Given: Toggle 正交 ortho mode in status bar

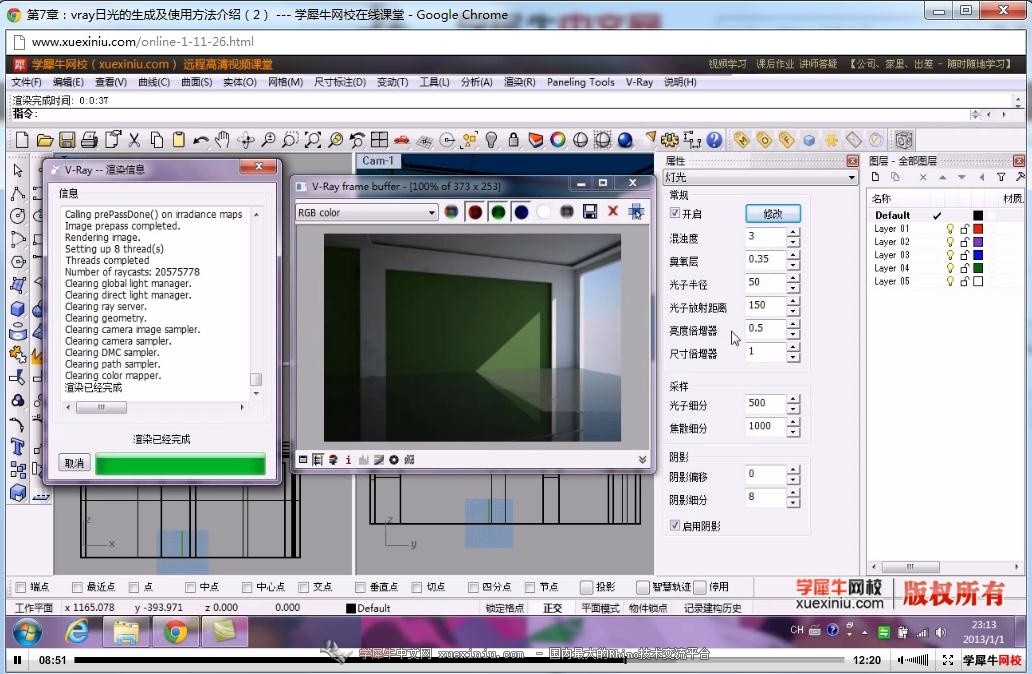Looking at the screenshot, I should (x=552, y=608).
